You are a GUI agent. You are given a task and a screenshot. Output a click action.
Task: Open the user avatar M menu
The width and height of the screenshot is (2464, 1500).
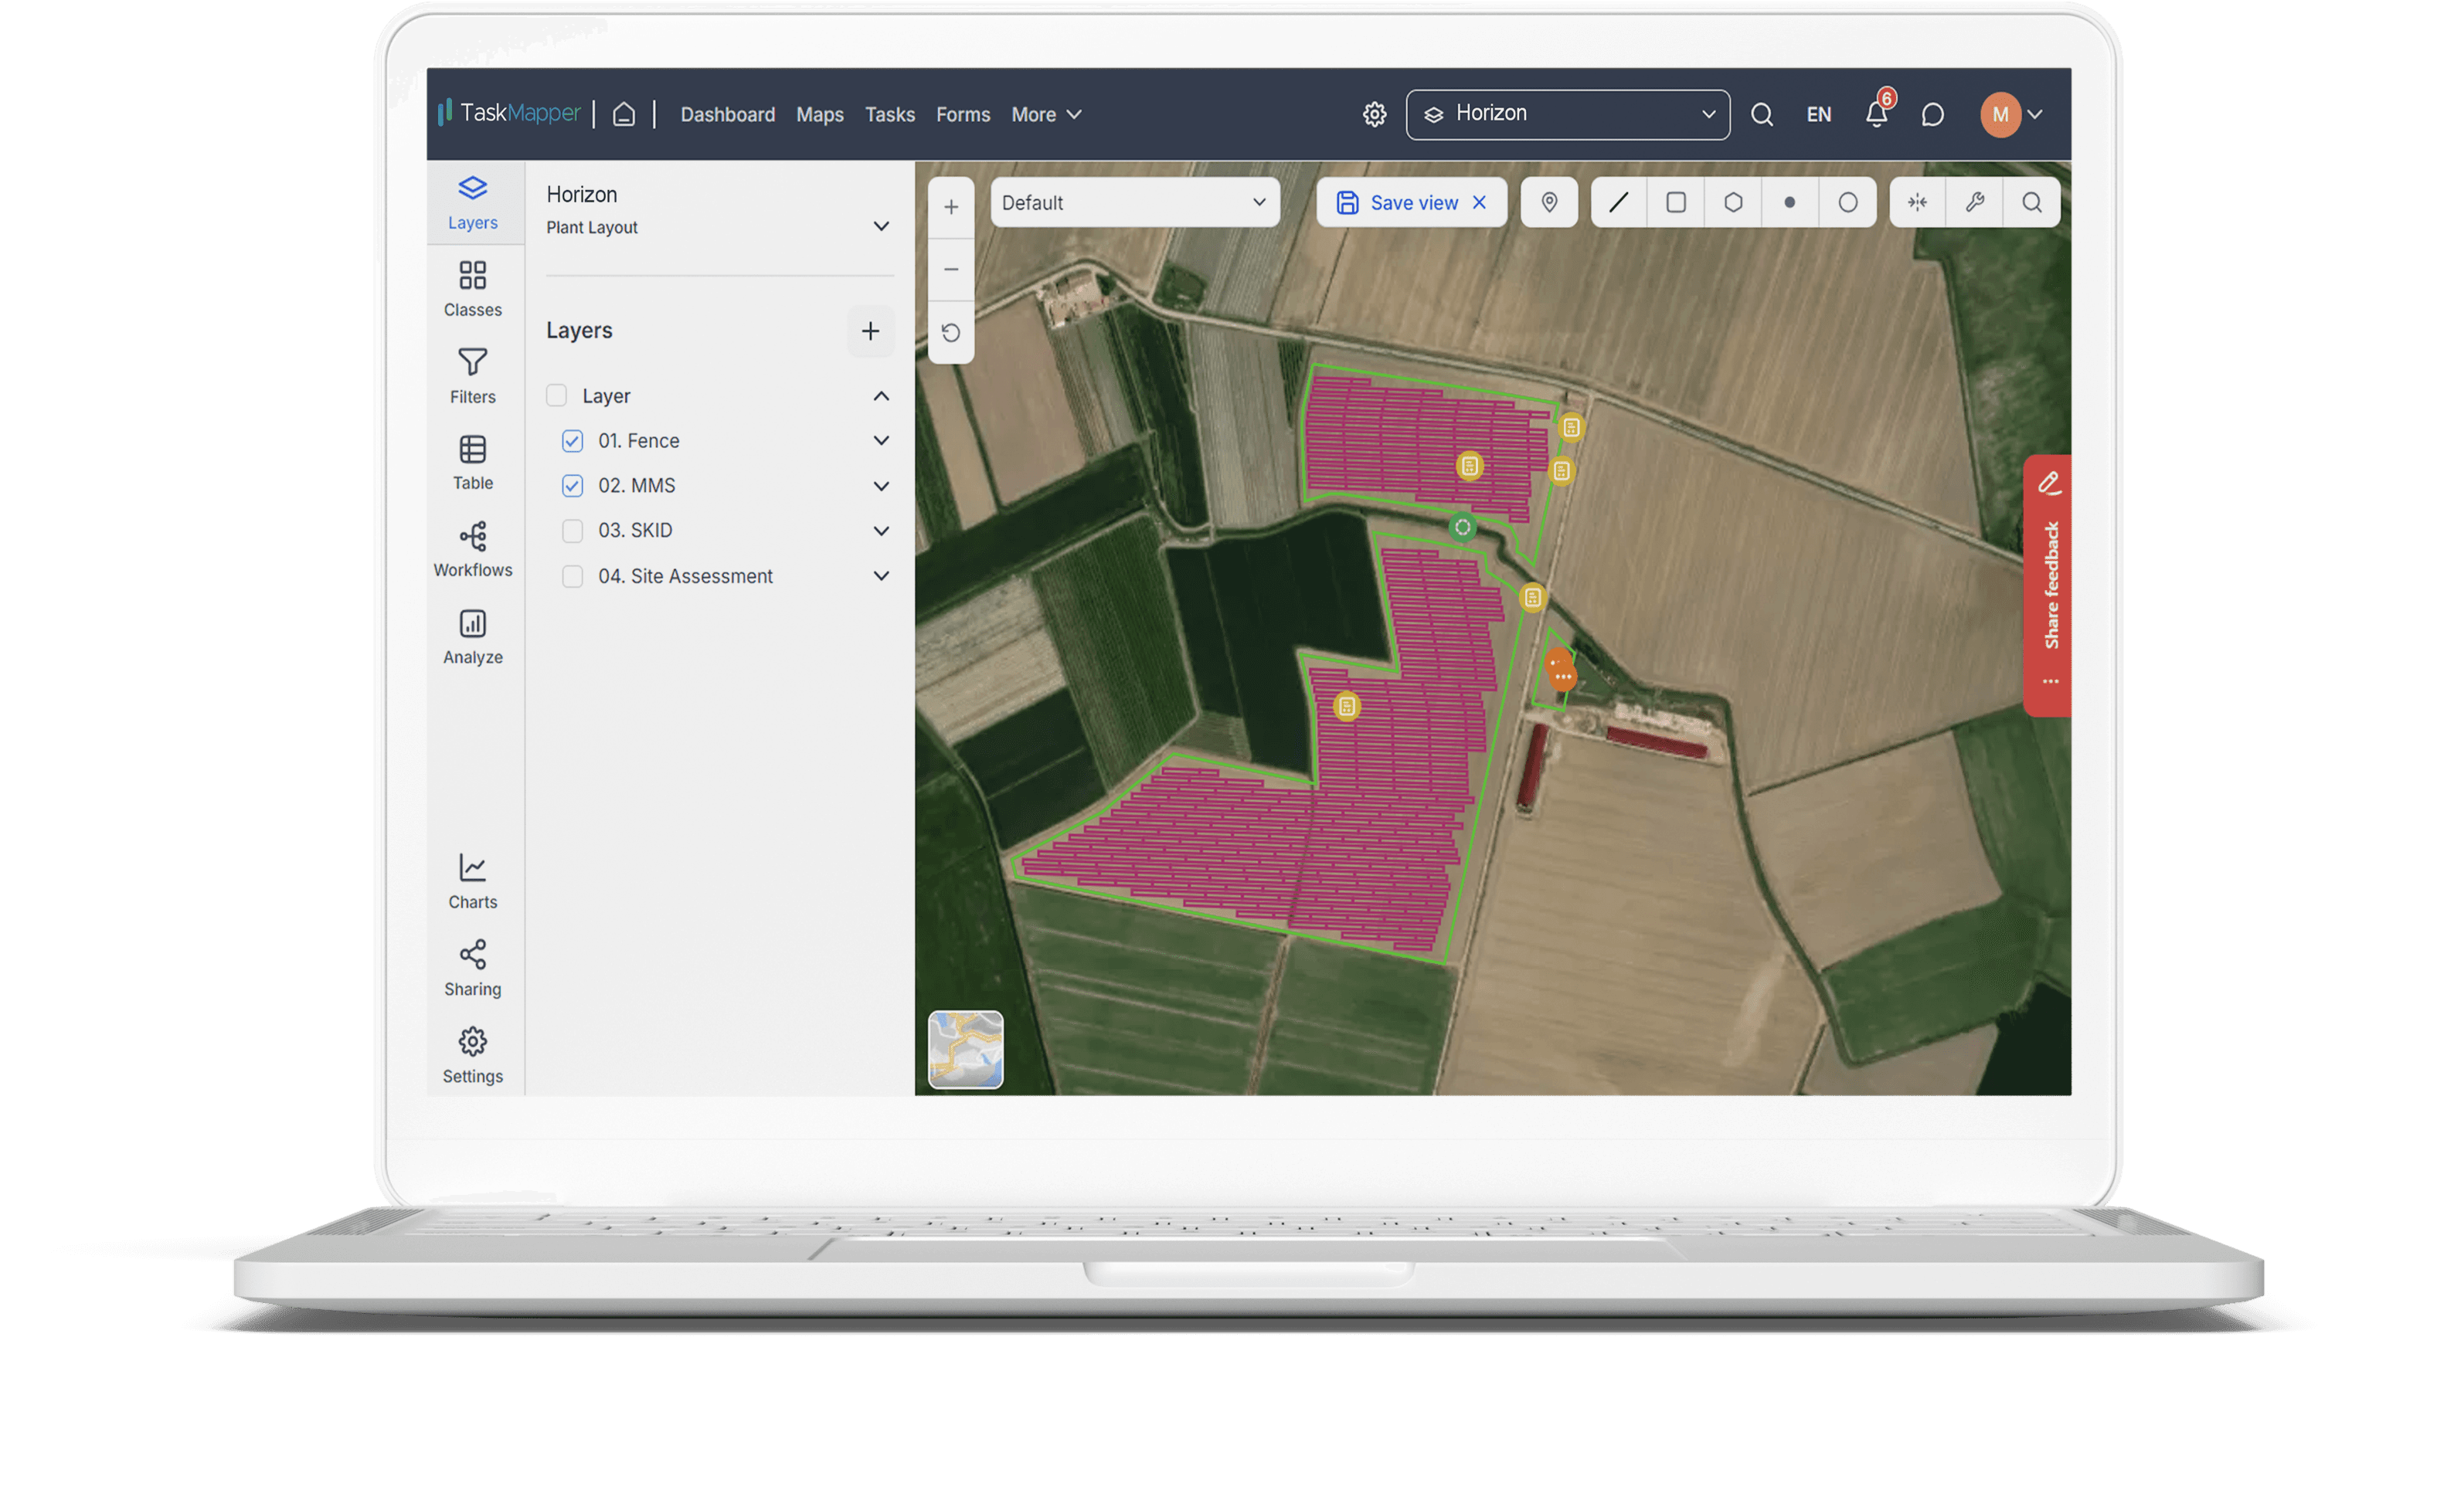coord(2011,114)
